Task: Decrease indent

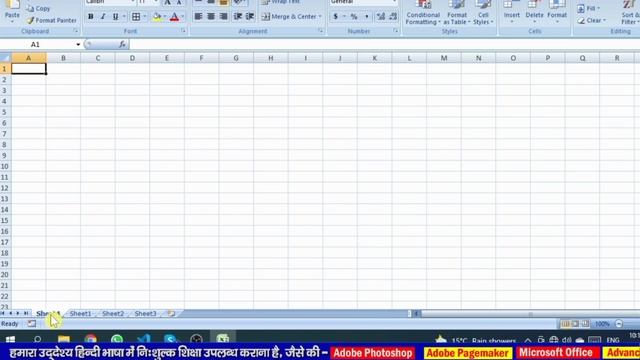Action: tap(238, 16)
